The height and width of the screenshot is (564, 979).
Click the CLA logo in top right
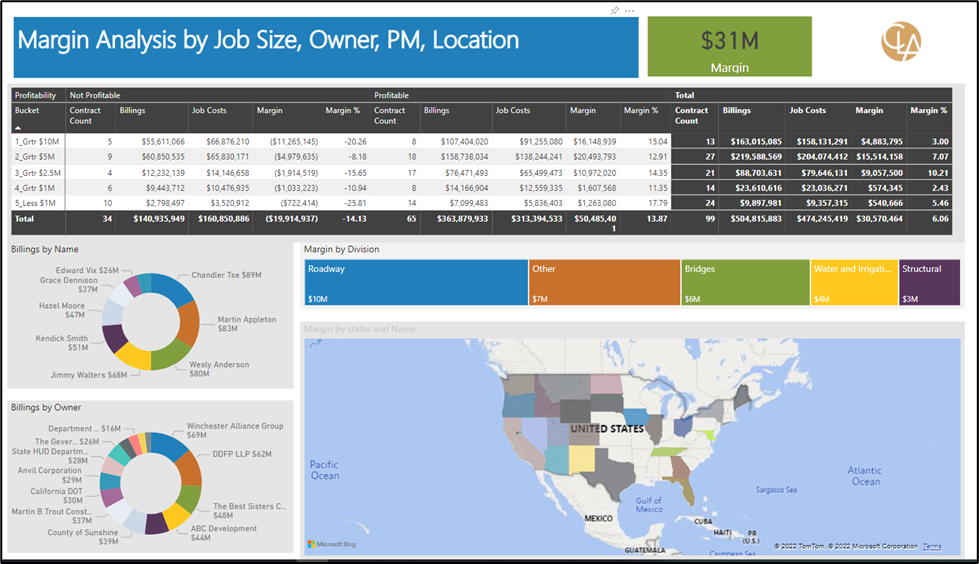[x=900, y=42]
